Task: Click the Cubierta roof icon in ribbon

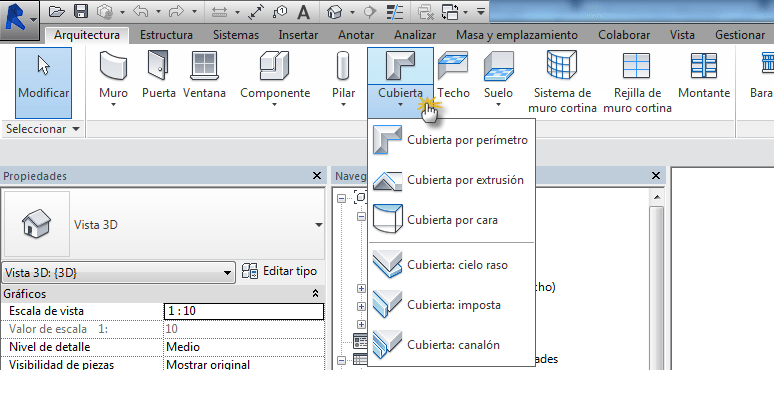Action: [400, 65]
